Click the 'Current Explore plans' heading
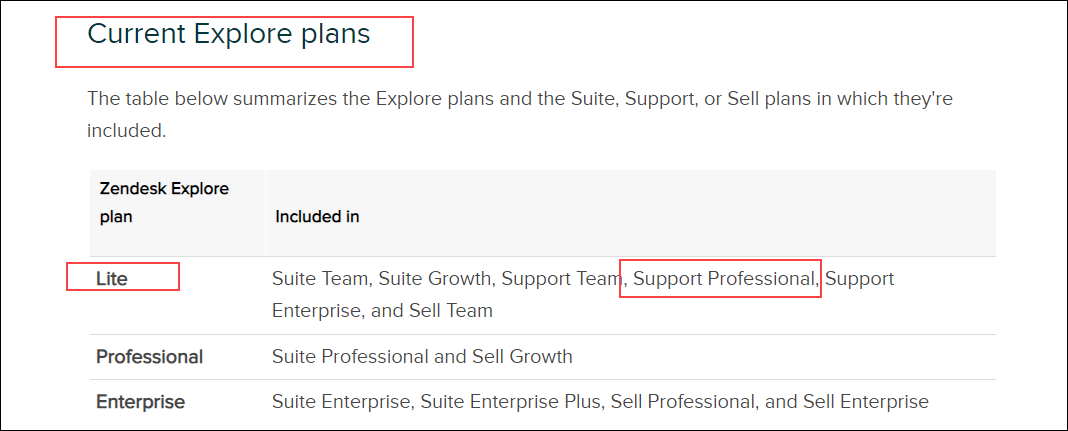 (229, 34)
